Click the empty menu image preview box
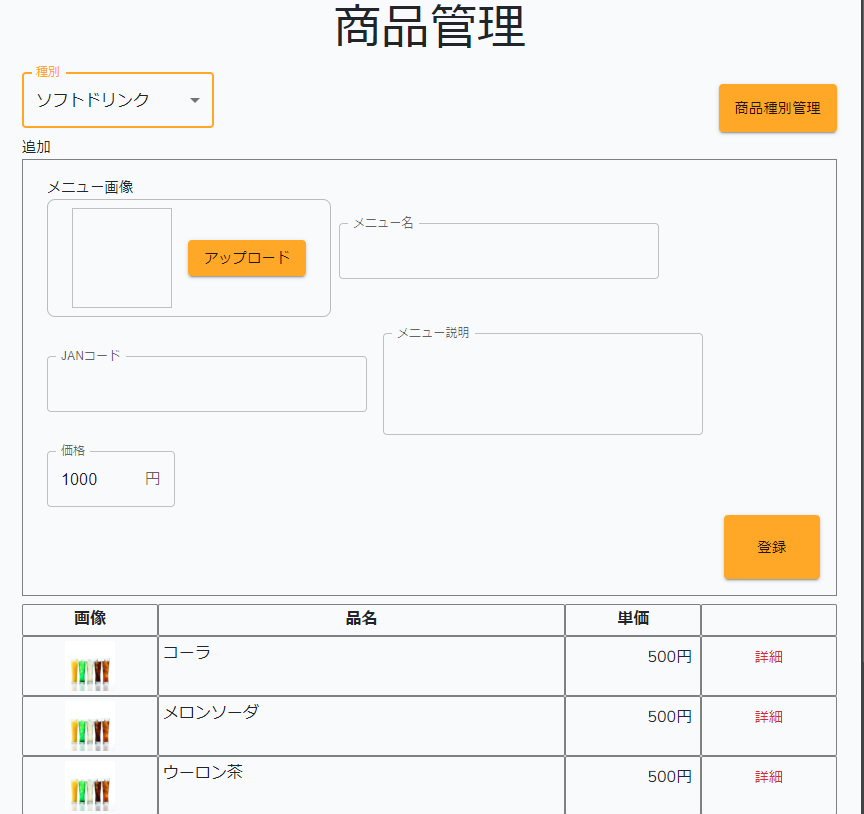 pos(122,258)
